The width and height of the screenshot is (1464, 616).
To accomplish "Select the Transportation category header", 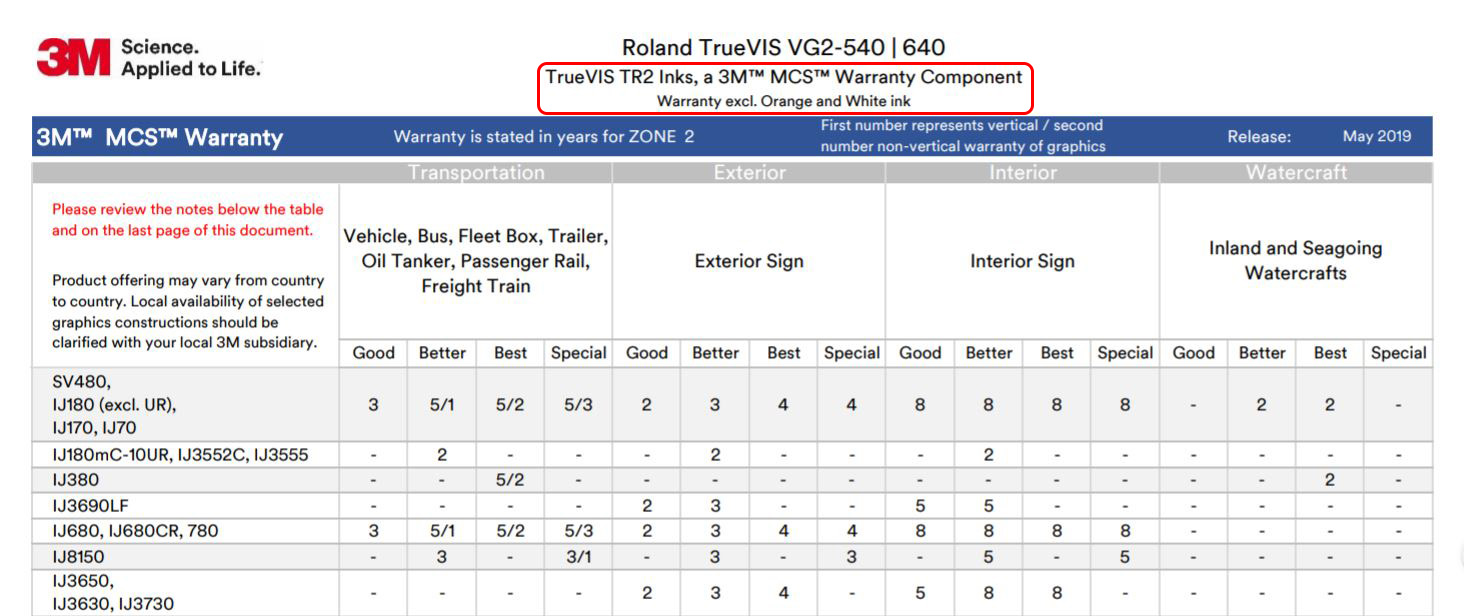I will (476, 173).
